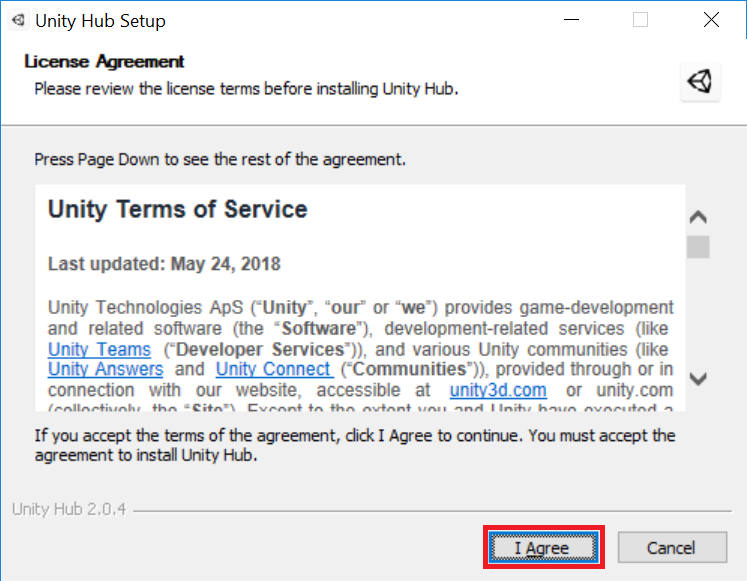The height and width of the screenshot is (581, 747).
Task: Click the License Agreement heading
Action: [104, 61]
